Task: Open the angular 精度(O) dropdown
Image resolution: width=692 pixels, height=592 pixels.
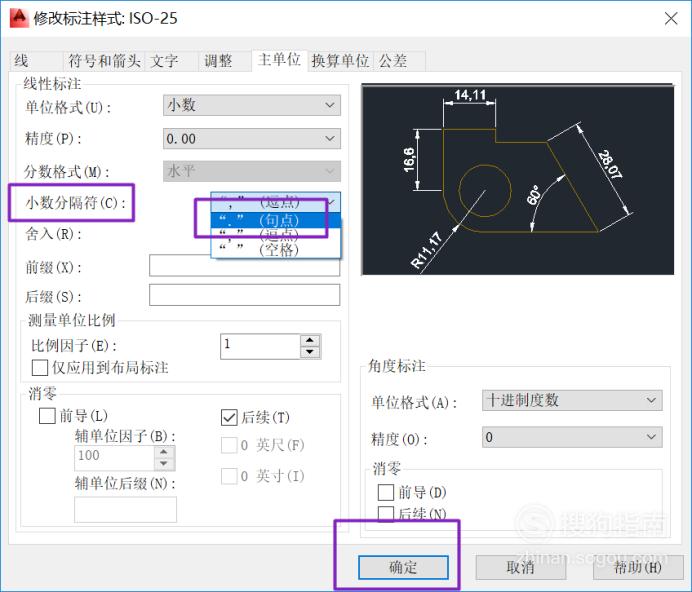Action: pyautogui.click(x=572, y=437)
